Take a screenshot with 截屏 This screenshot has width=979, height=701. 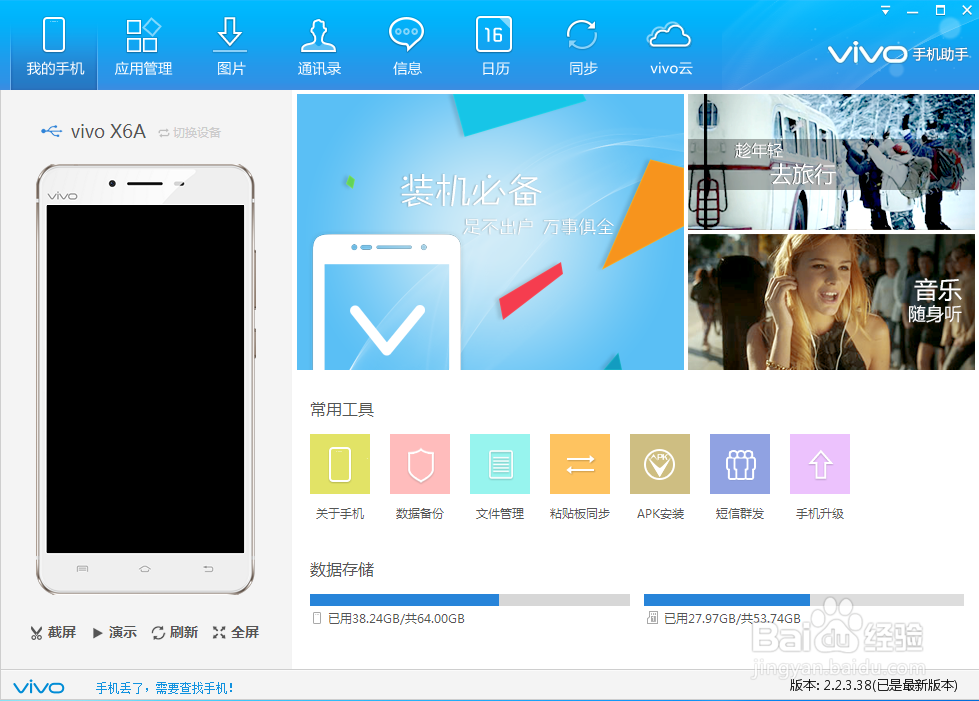point(53,632)
